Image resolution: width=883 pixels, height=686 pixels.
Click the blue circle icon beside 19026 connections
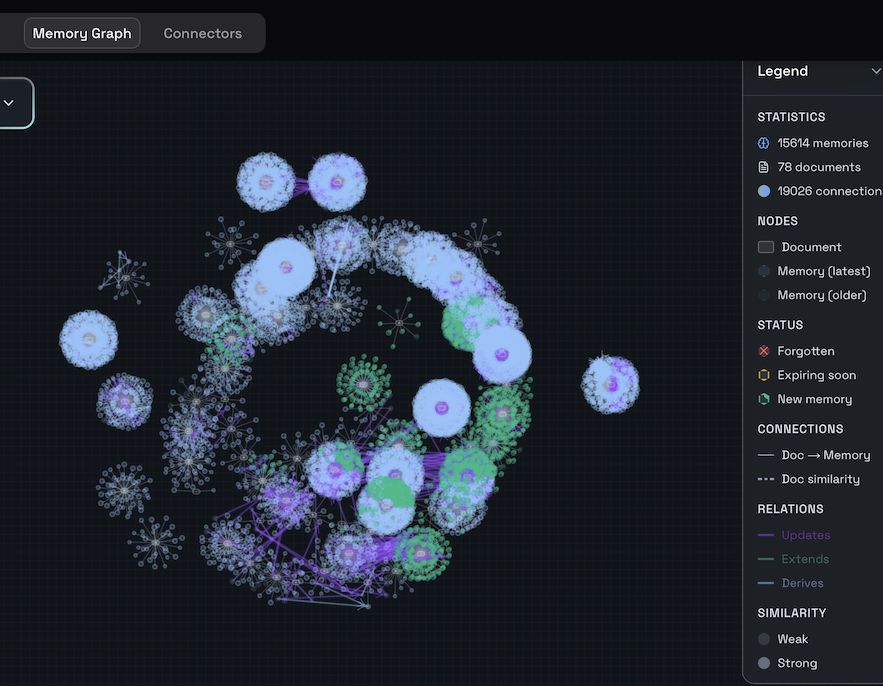click(764, 191)
